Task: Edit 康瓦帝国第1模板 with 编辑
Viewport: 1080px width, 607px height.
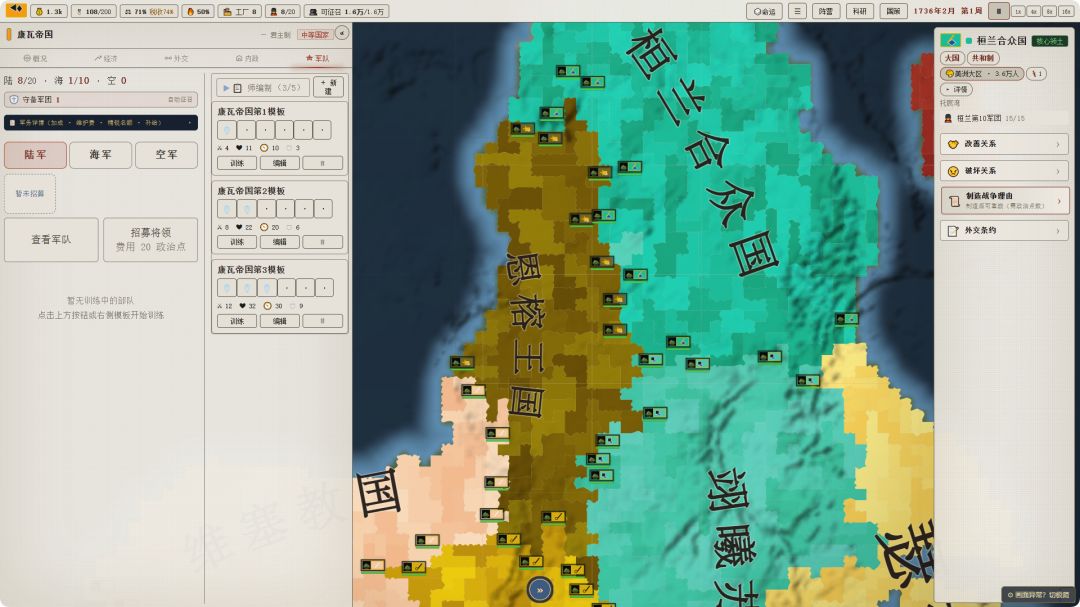Action: coord(280,163)
